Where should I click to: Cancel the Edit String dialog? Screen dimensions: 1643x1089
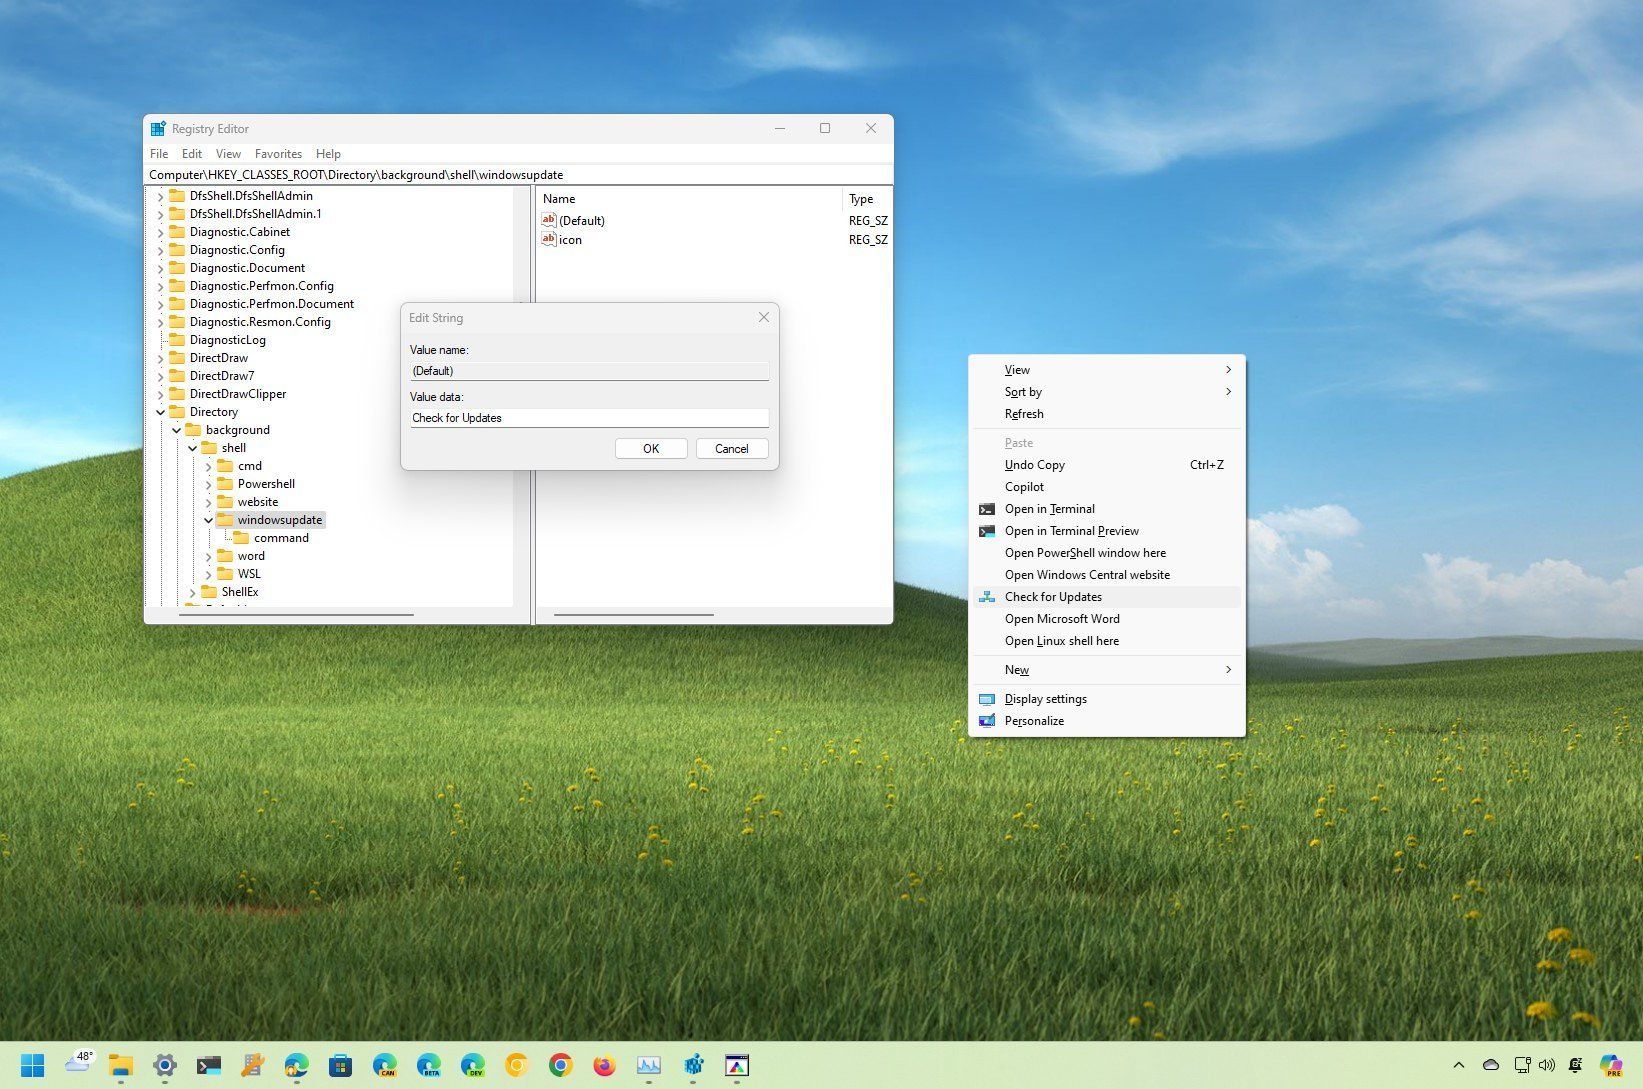(x=731, y=448)
